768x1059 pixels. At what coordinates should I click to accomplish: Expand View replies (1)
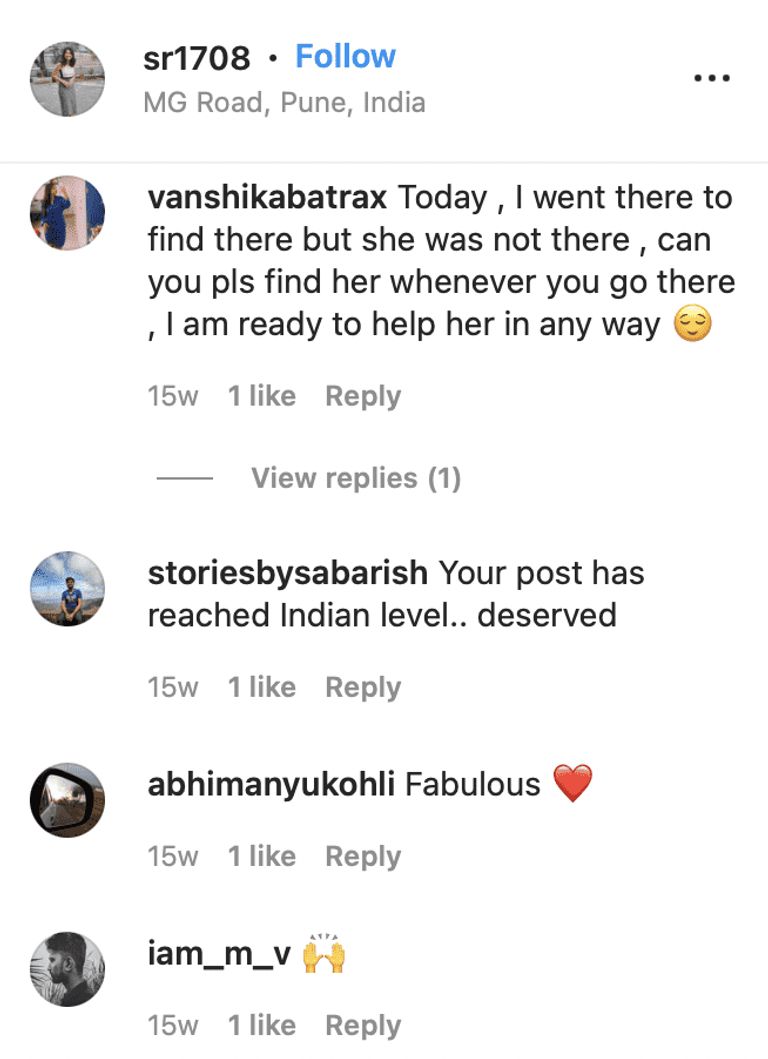pyautogui.click(x=356, y=478)
